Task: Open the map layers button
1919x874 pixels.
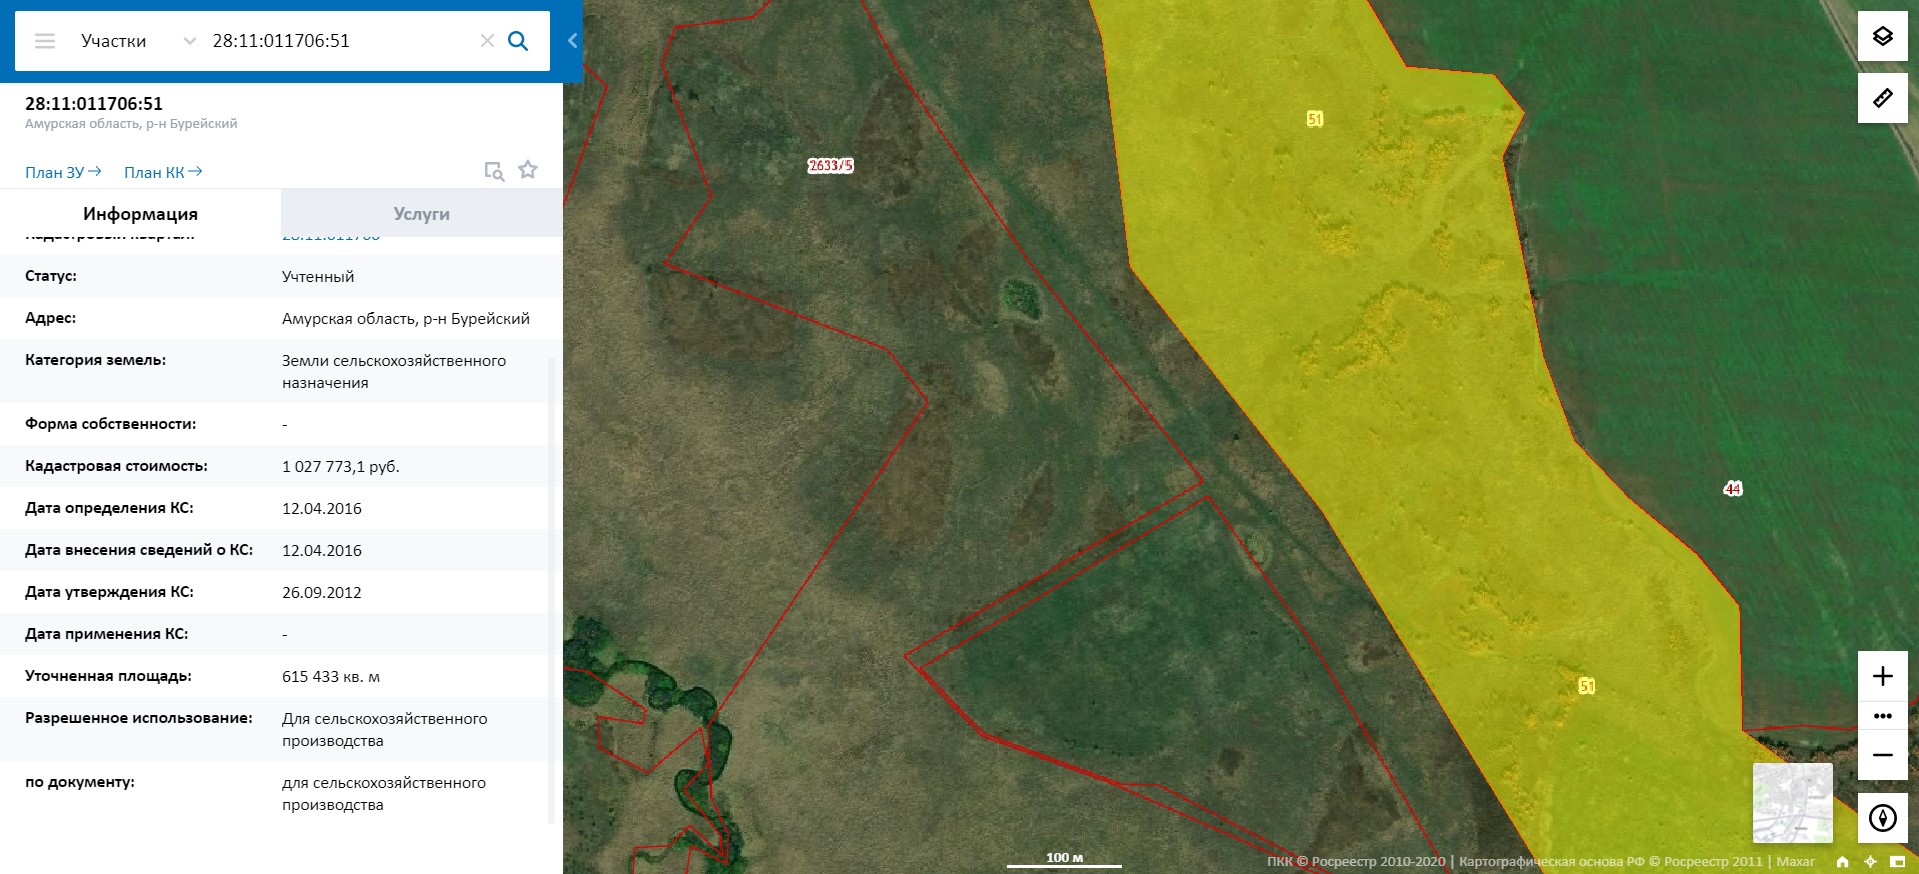Action: (1883, 37)
